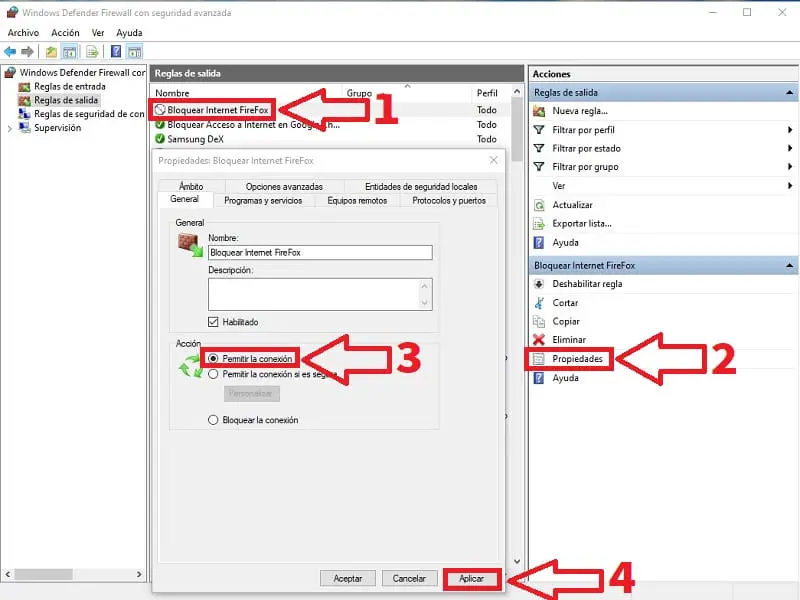Click the Nombre text field
The height and width of the screenshot is (600, 800).
[320, 253]
